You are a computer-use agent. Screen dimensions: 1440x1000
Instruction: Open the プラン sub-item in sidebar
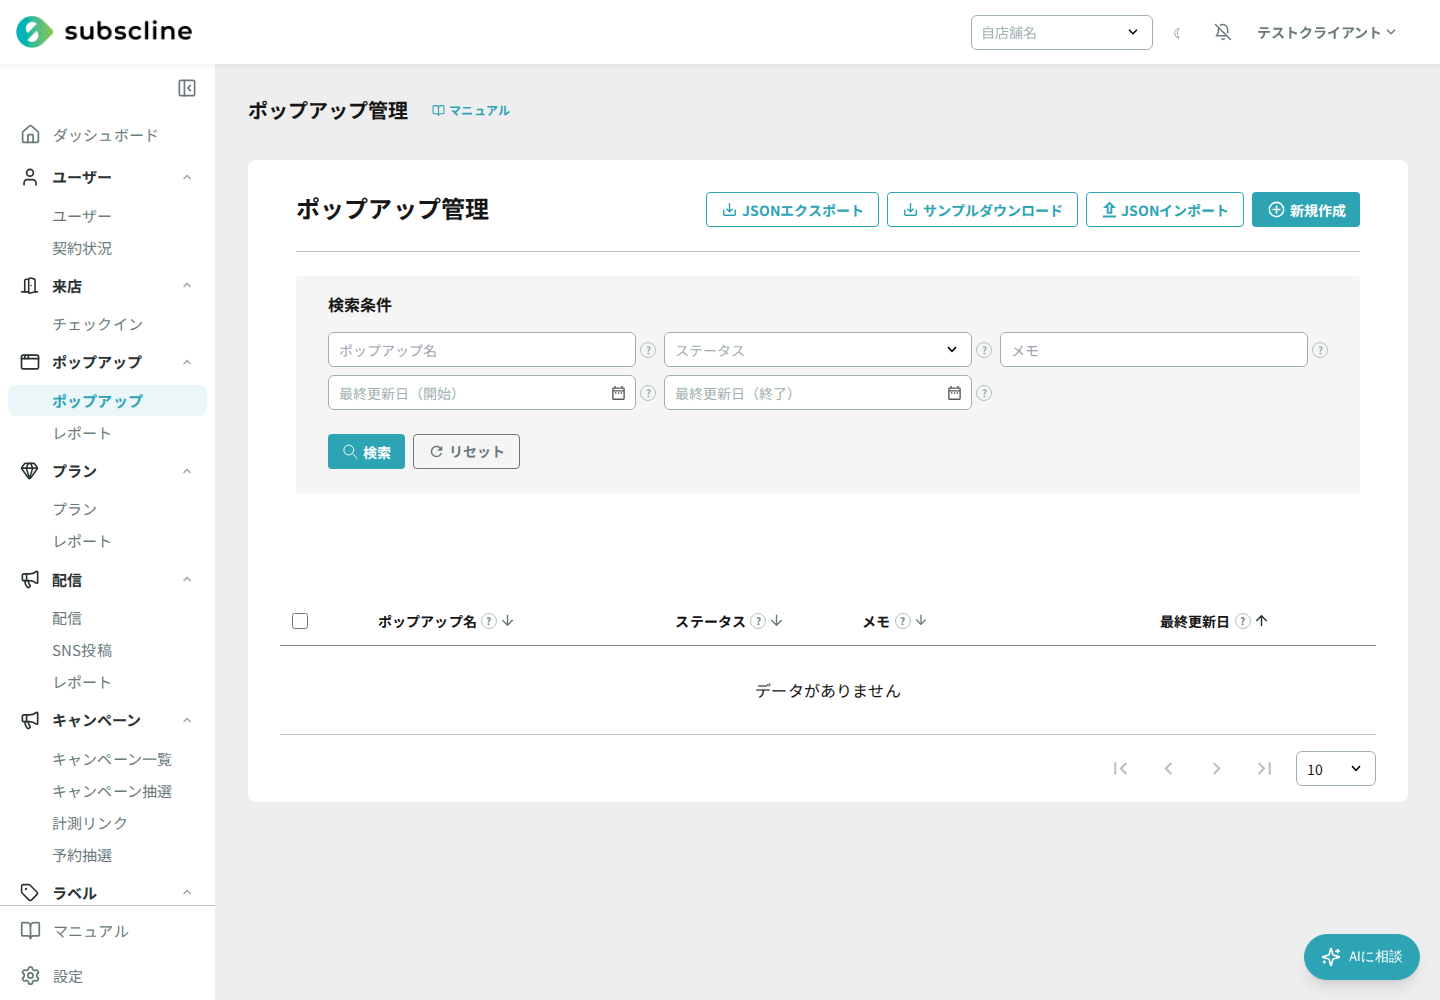pos(75,509)
